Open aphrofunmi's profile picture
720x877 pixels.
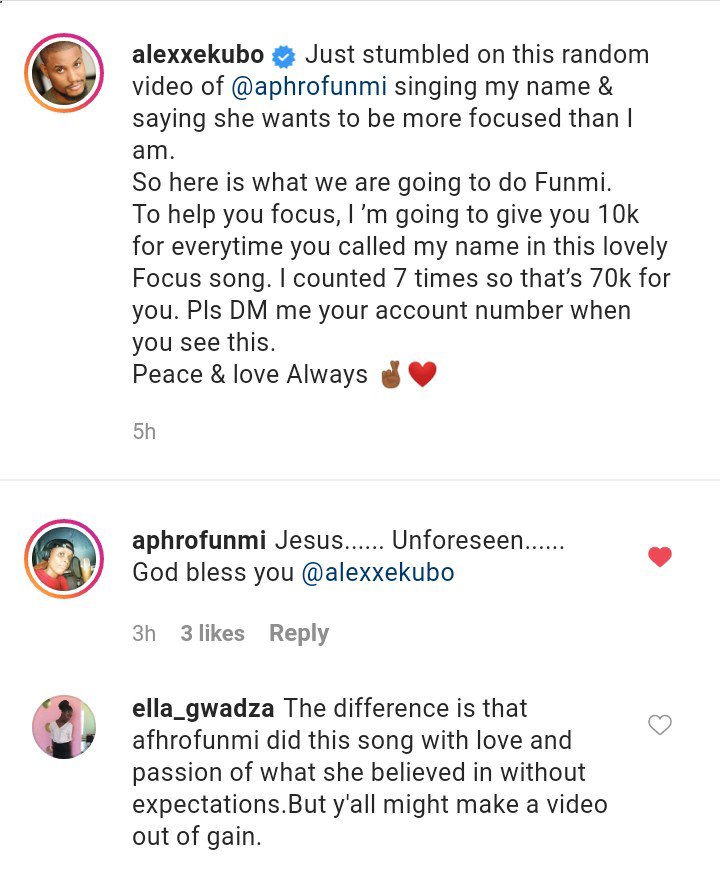64,557
